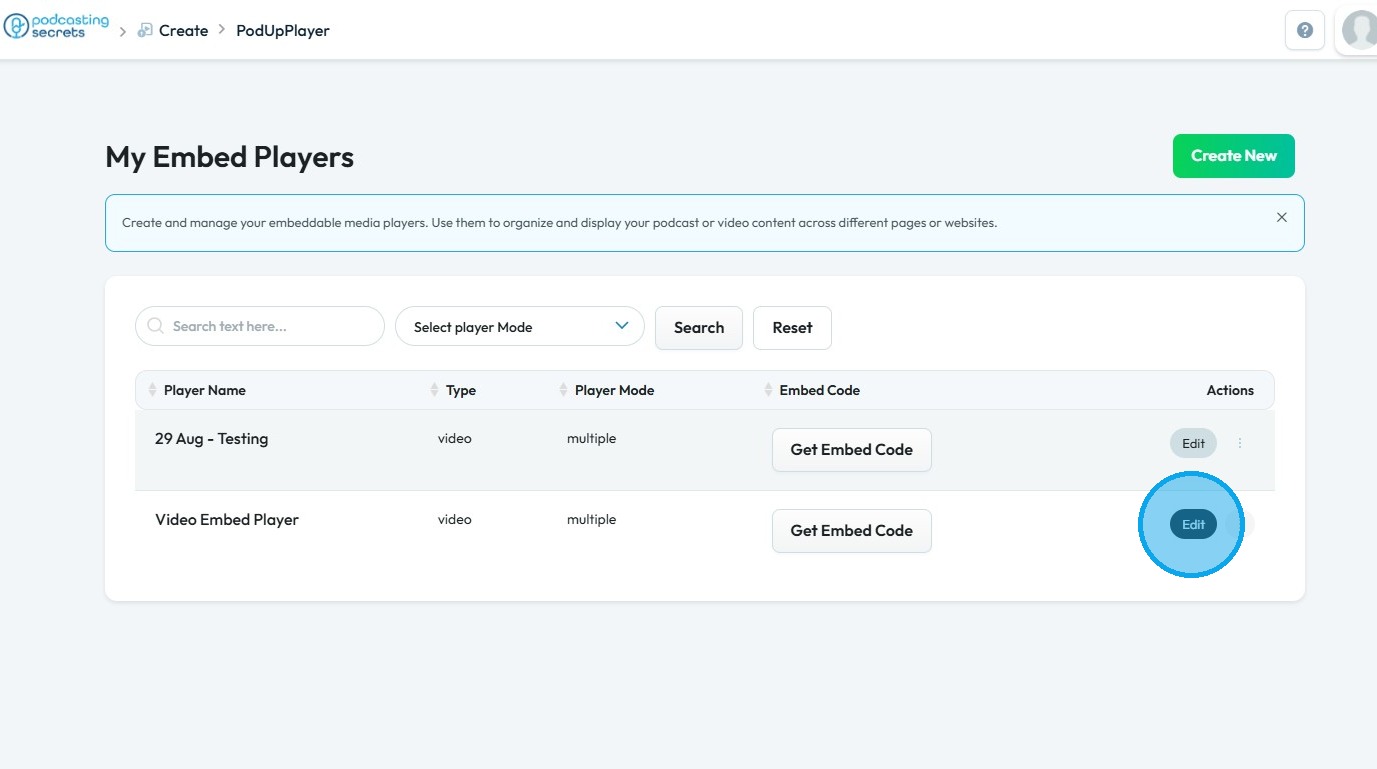
Task: Open the help question mark icon
Action: click(x=1304, y=30)
